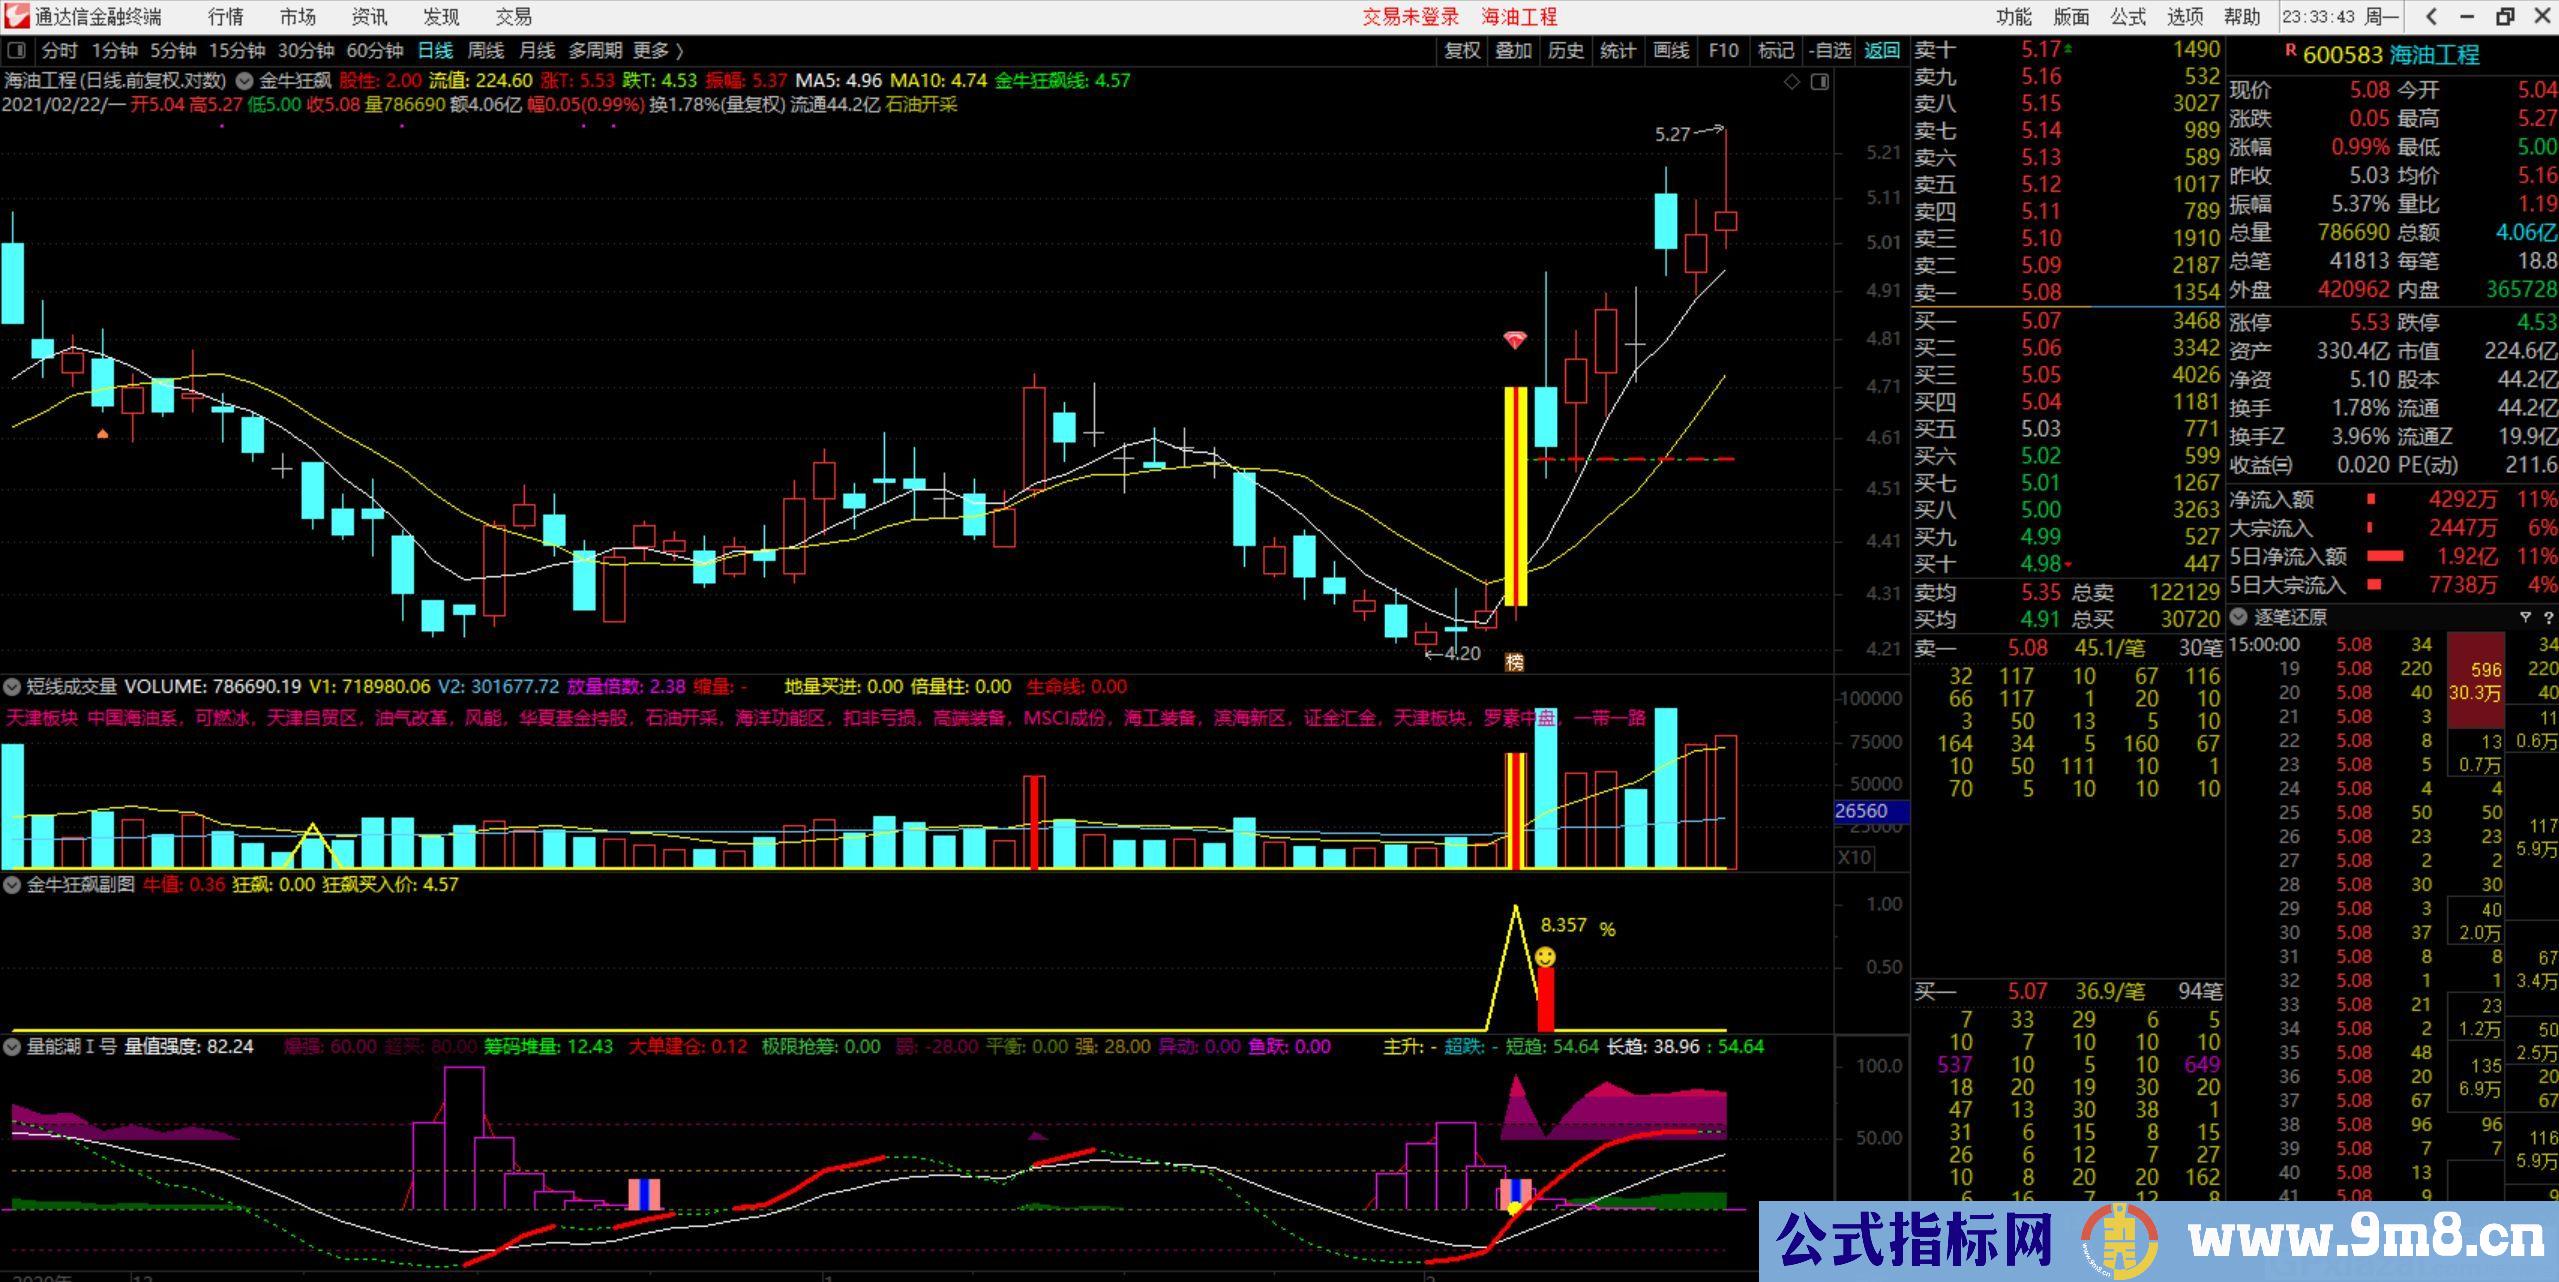Open the 行情 menu
The width and height of the screenshot is (2559, 1282).
point(225,17)
